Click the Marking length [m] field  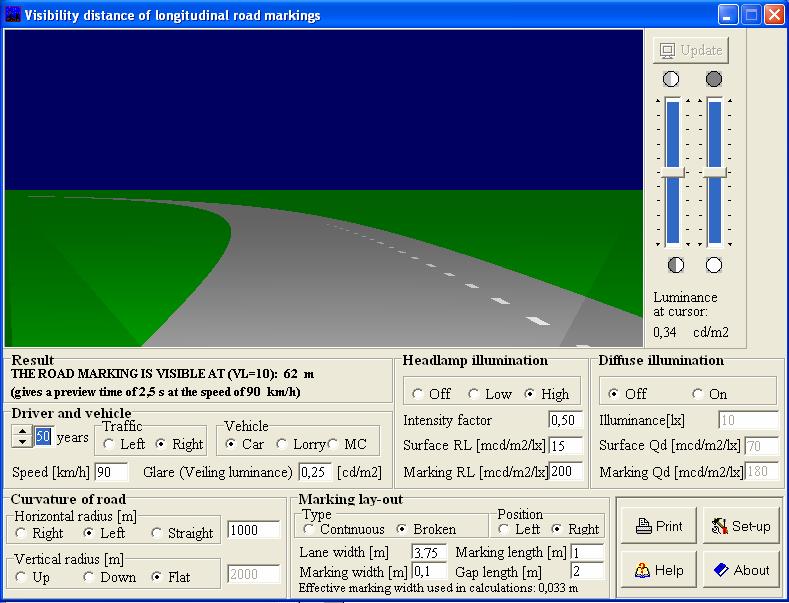pyautogui.click(x=587, y=553)
